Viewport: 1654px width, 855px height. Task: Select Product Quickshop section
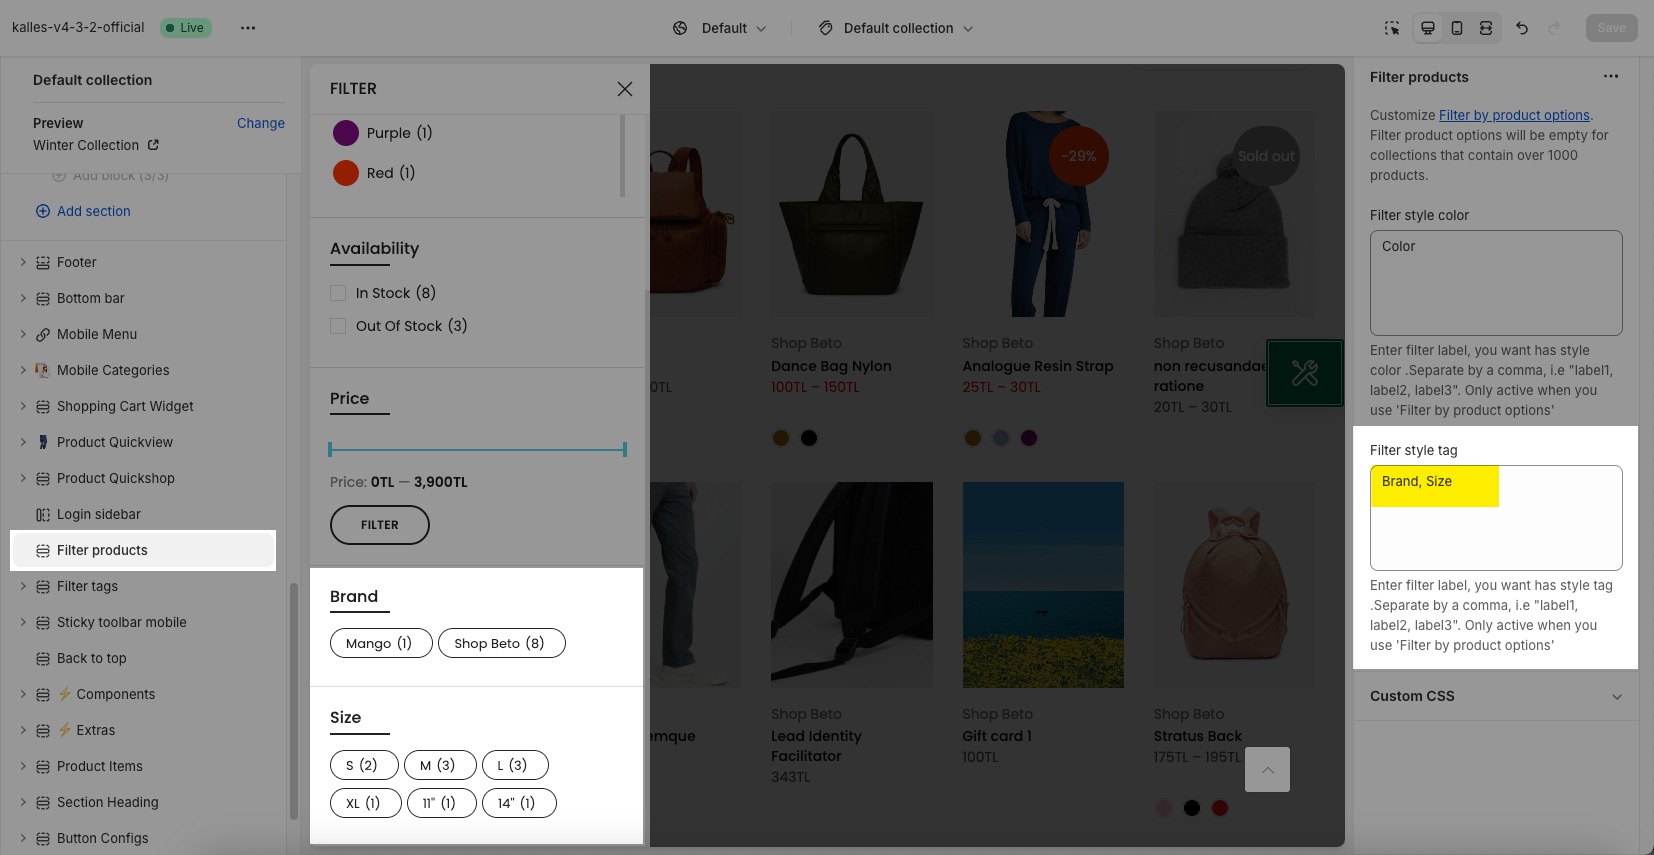(143, 478)
